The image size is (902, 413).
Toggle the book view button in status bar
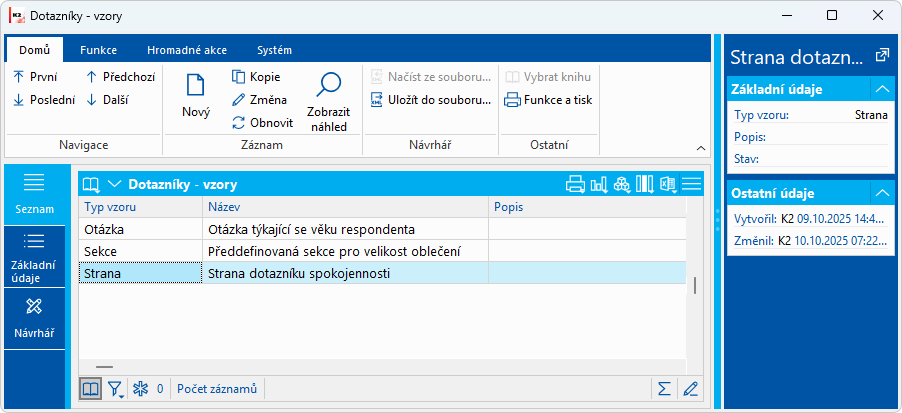click(x=90, y=388)
